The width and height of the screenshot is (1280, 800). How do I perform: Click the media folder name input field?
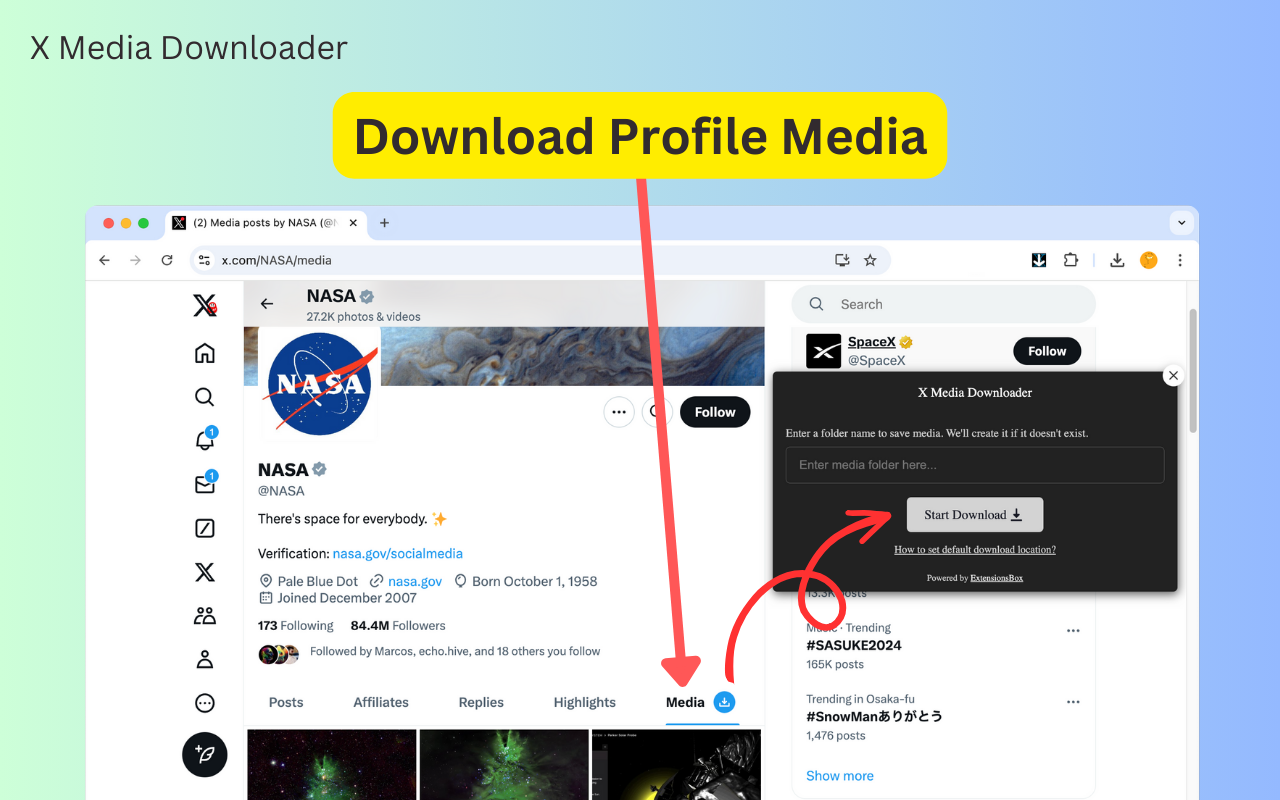(x=975, y=465)
